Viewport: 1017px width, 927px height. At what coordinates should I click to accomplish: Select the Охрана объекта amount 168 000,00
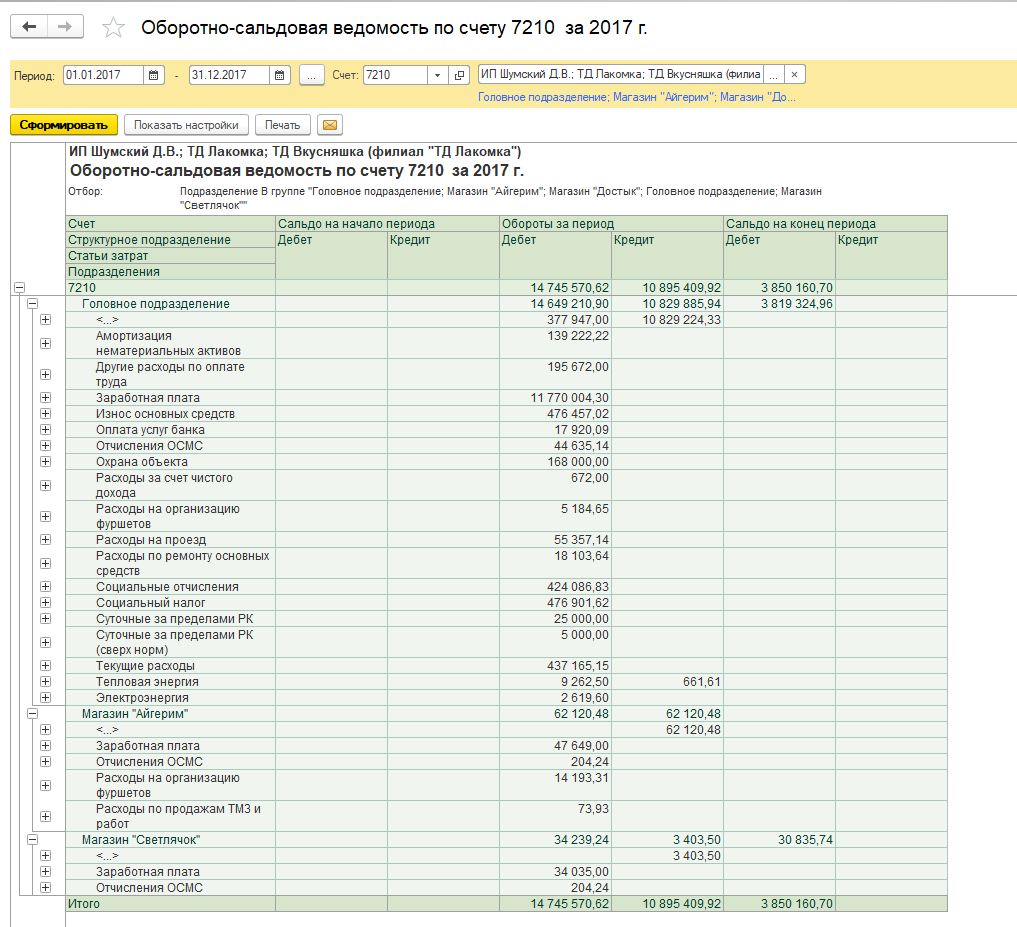click(555, 462)
